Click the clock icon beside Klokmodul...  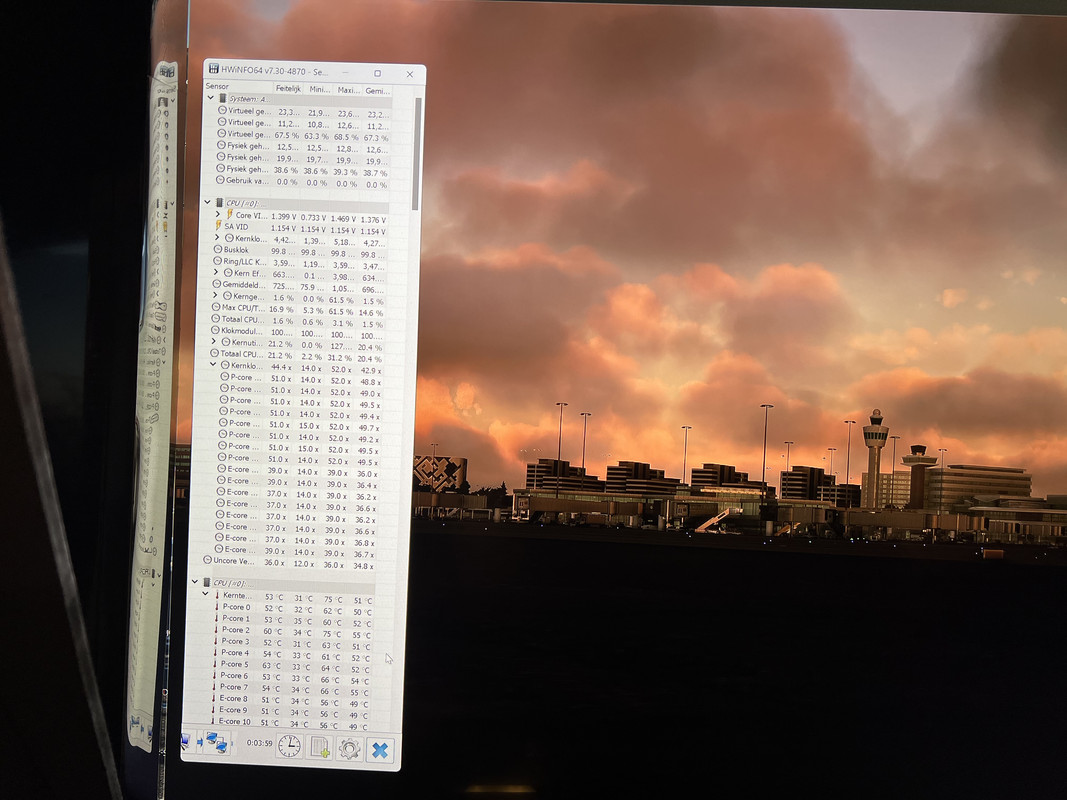[x=215, y=330]
